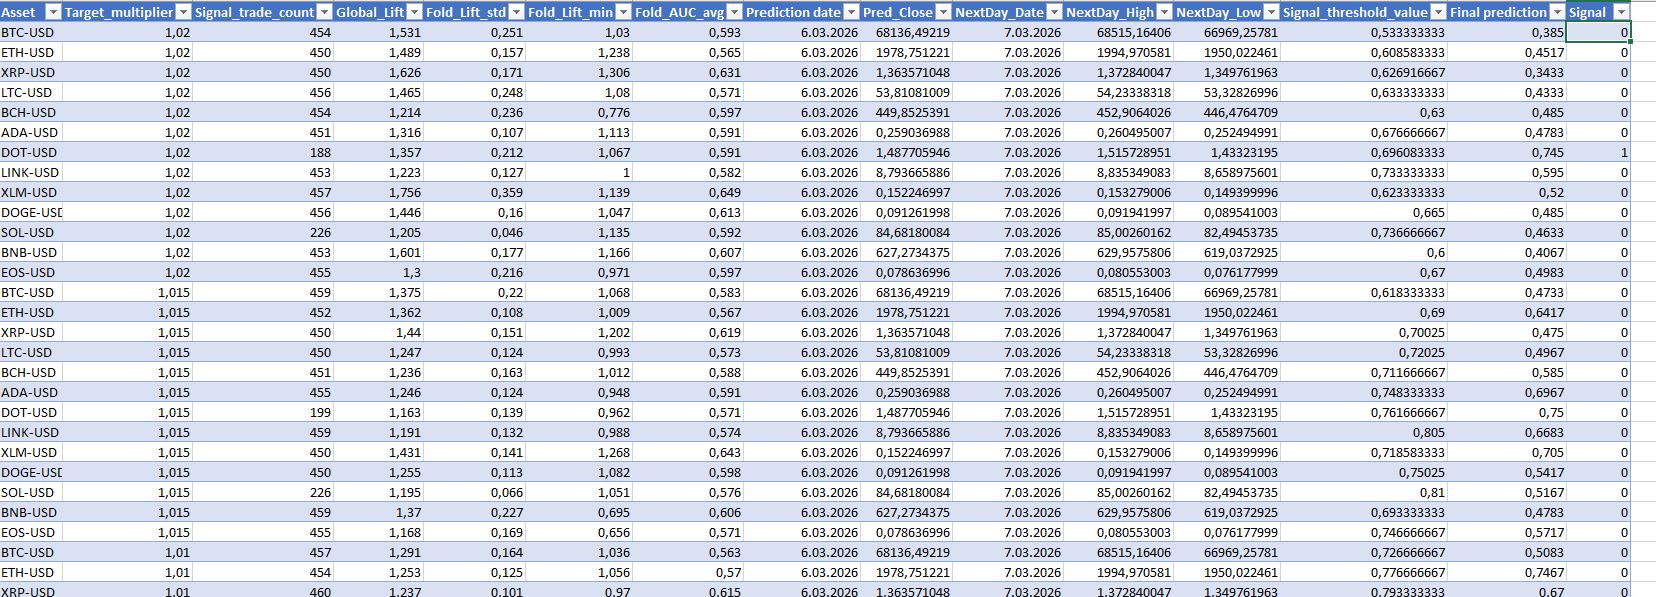This screenshot has height=597, width=1656.
Task: Expand the Prediction date filter arrow
Action: 851,12
